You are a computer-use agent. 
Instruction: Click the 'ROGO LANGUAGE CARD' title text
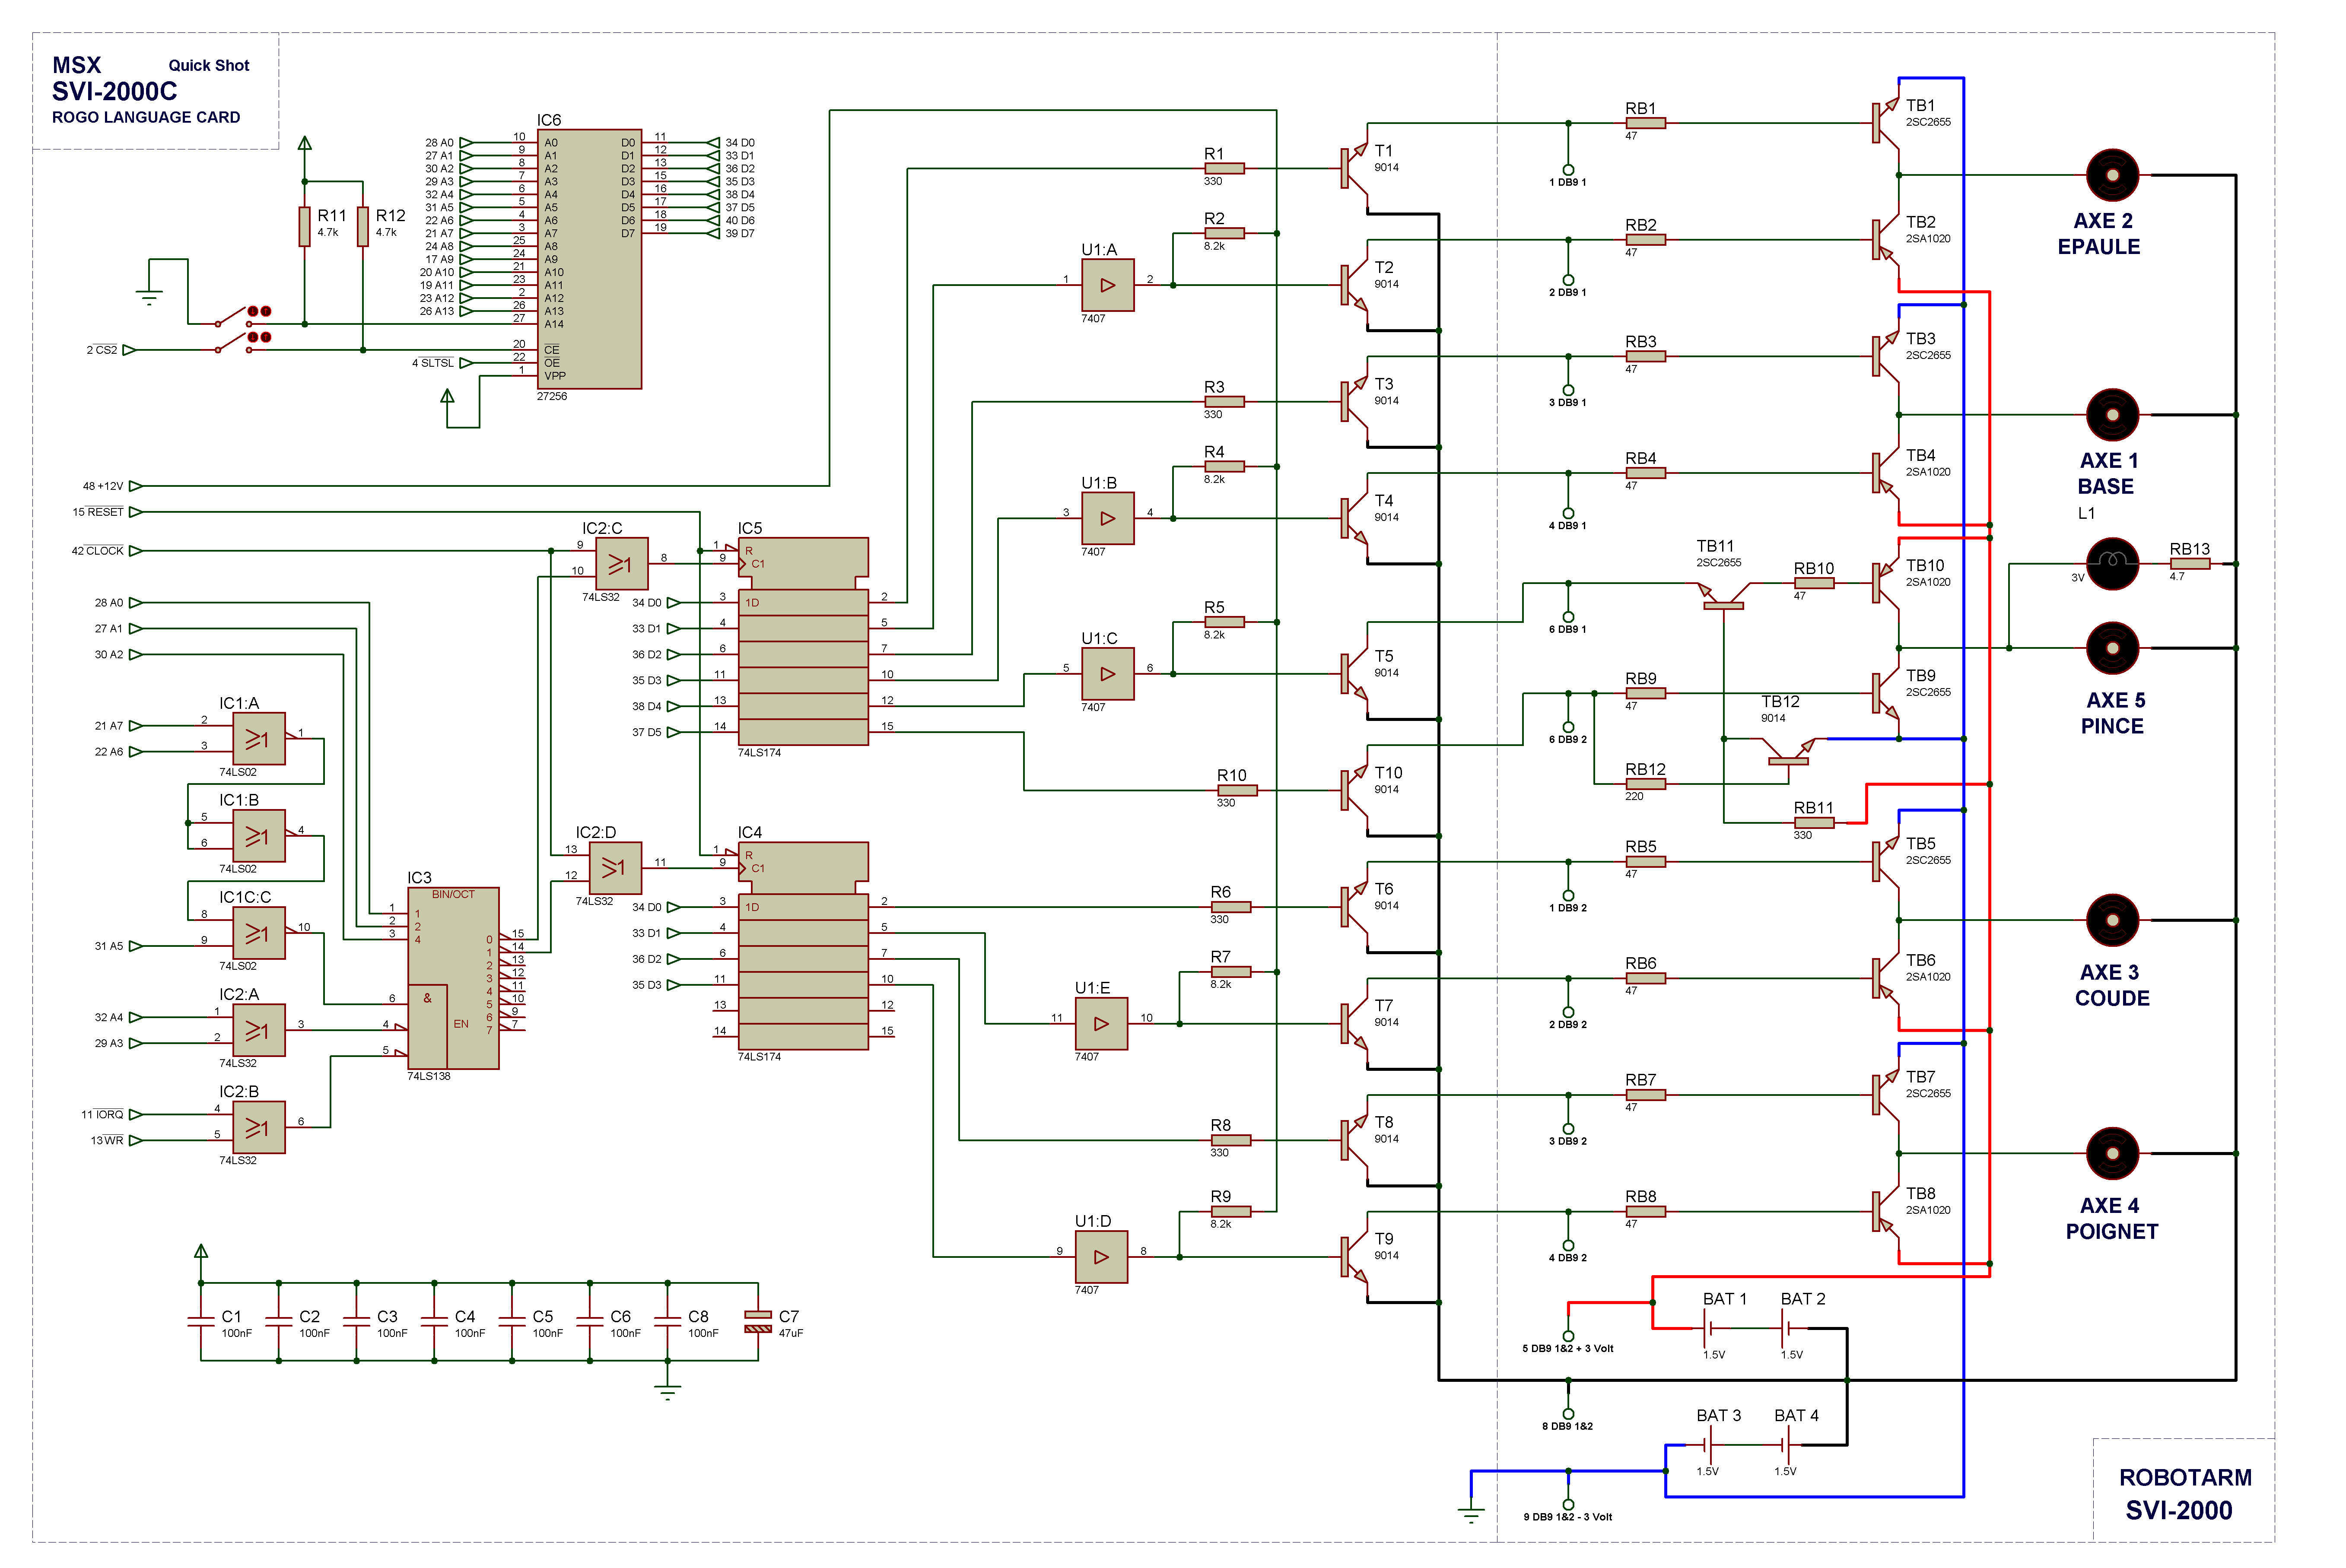tap(146, 117)
